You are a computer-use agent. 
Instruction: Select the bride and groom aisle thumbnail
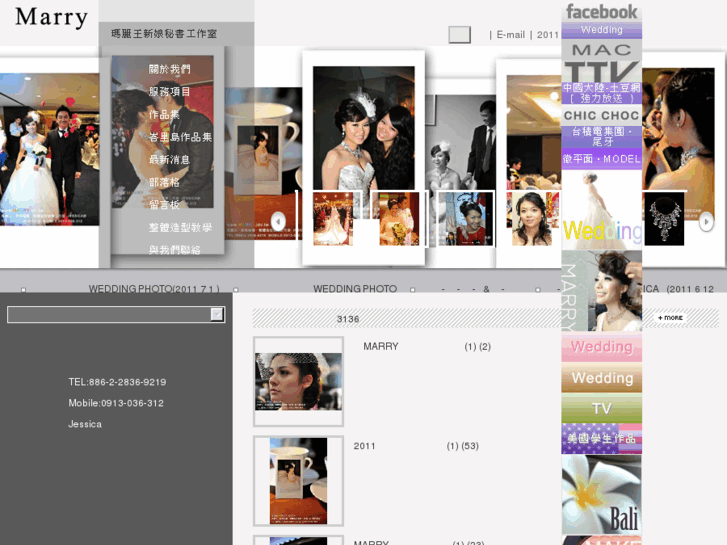(333, 218)
